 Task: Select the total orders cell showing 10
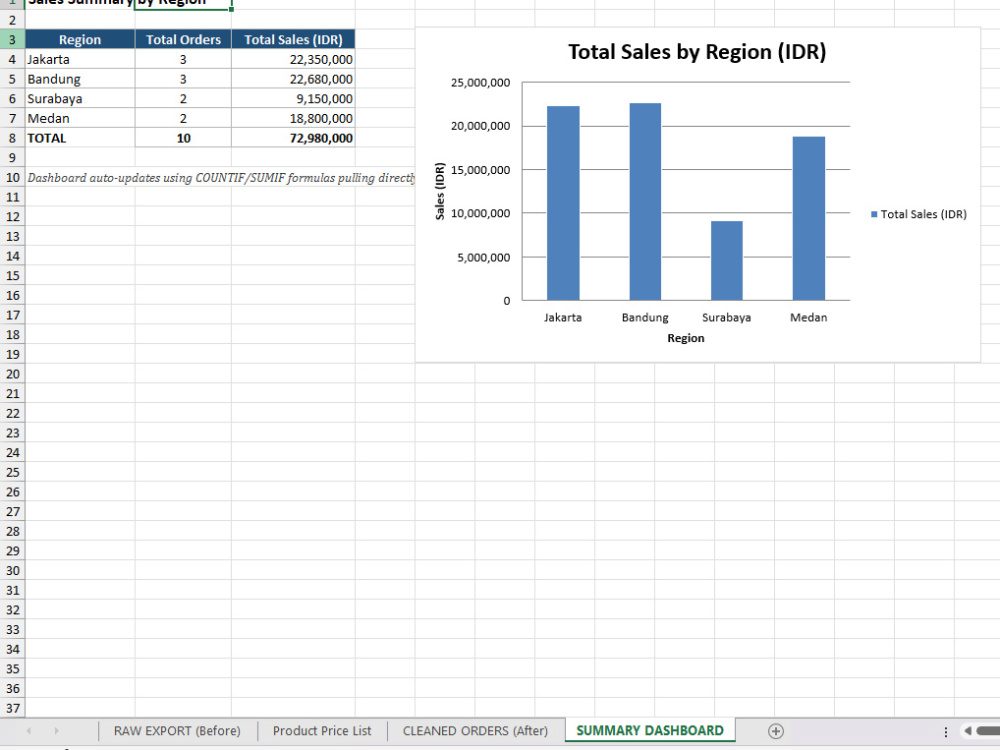coord(183,138)
